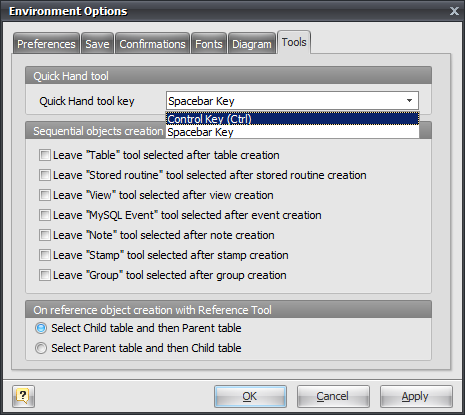Select Child table then Parent table radio
Image resolution: width=465 pixels, height=415 pixels.
[x=41, y=328]
